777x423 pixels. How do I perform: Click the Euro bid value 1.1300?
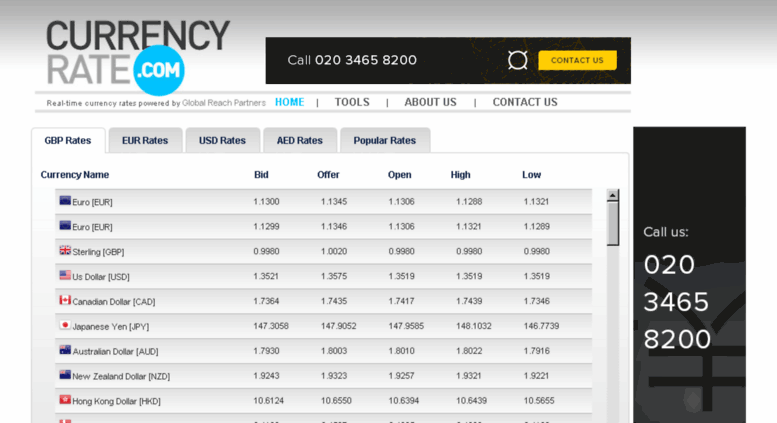tap(266, 202)
